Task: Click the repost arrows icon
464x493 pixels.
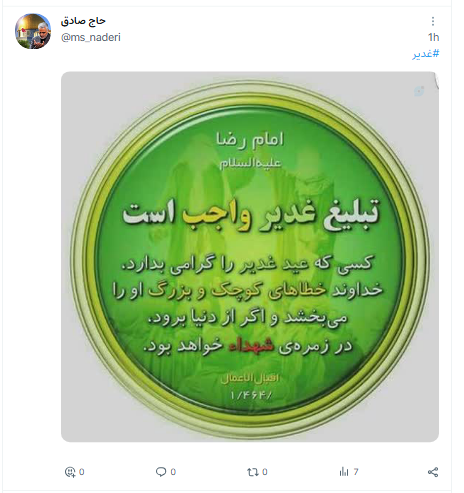Action: coord(253,472)
